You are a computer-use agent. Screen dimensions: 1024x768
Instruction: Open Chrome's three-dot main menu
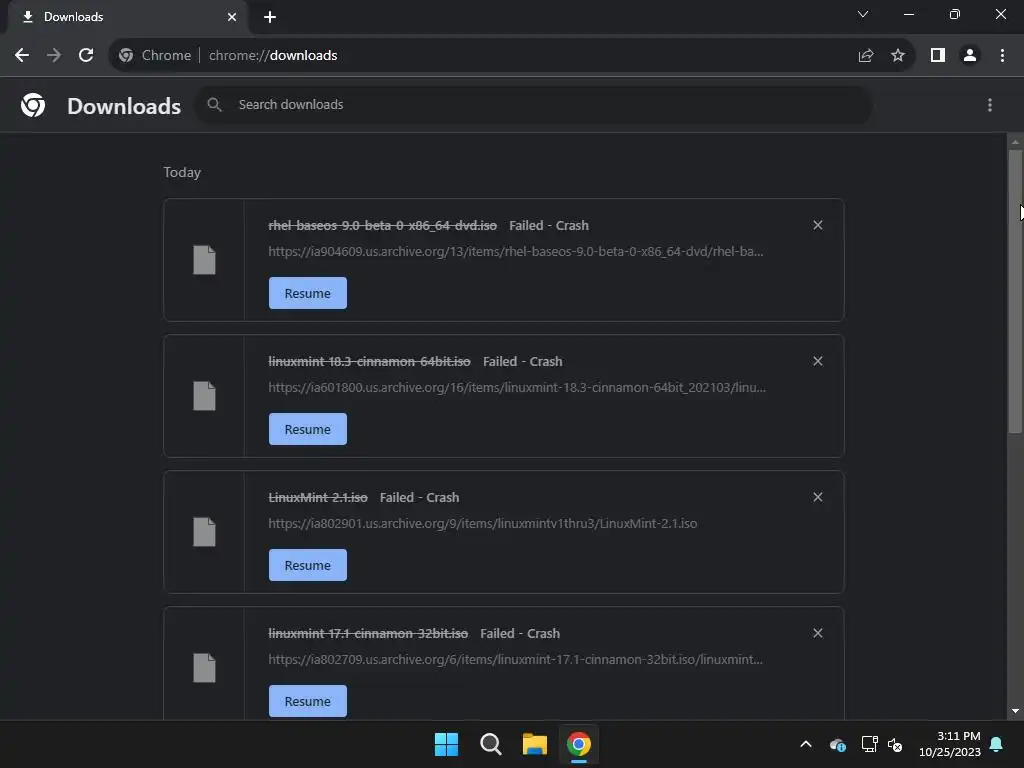coord(1002,56)
